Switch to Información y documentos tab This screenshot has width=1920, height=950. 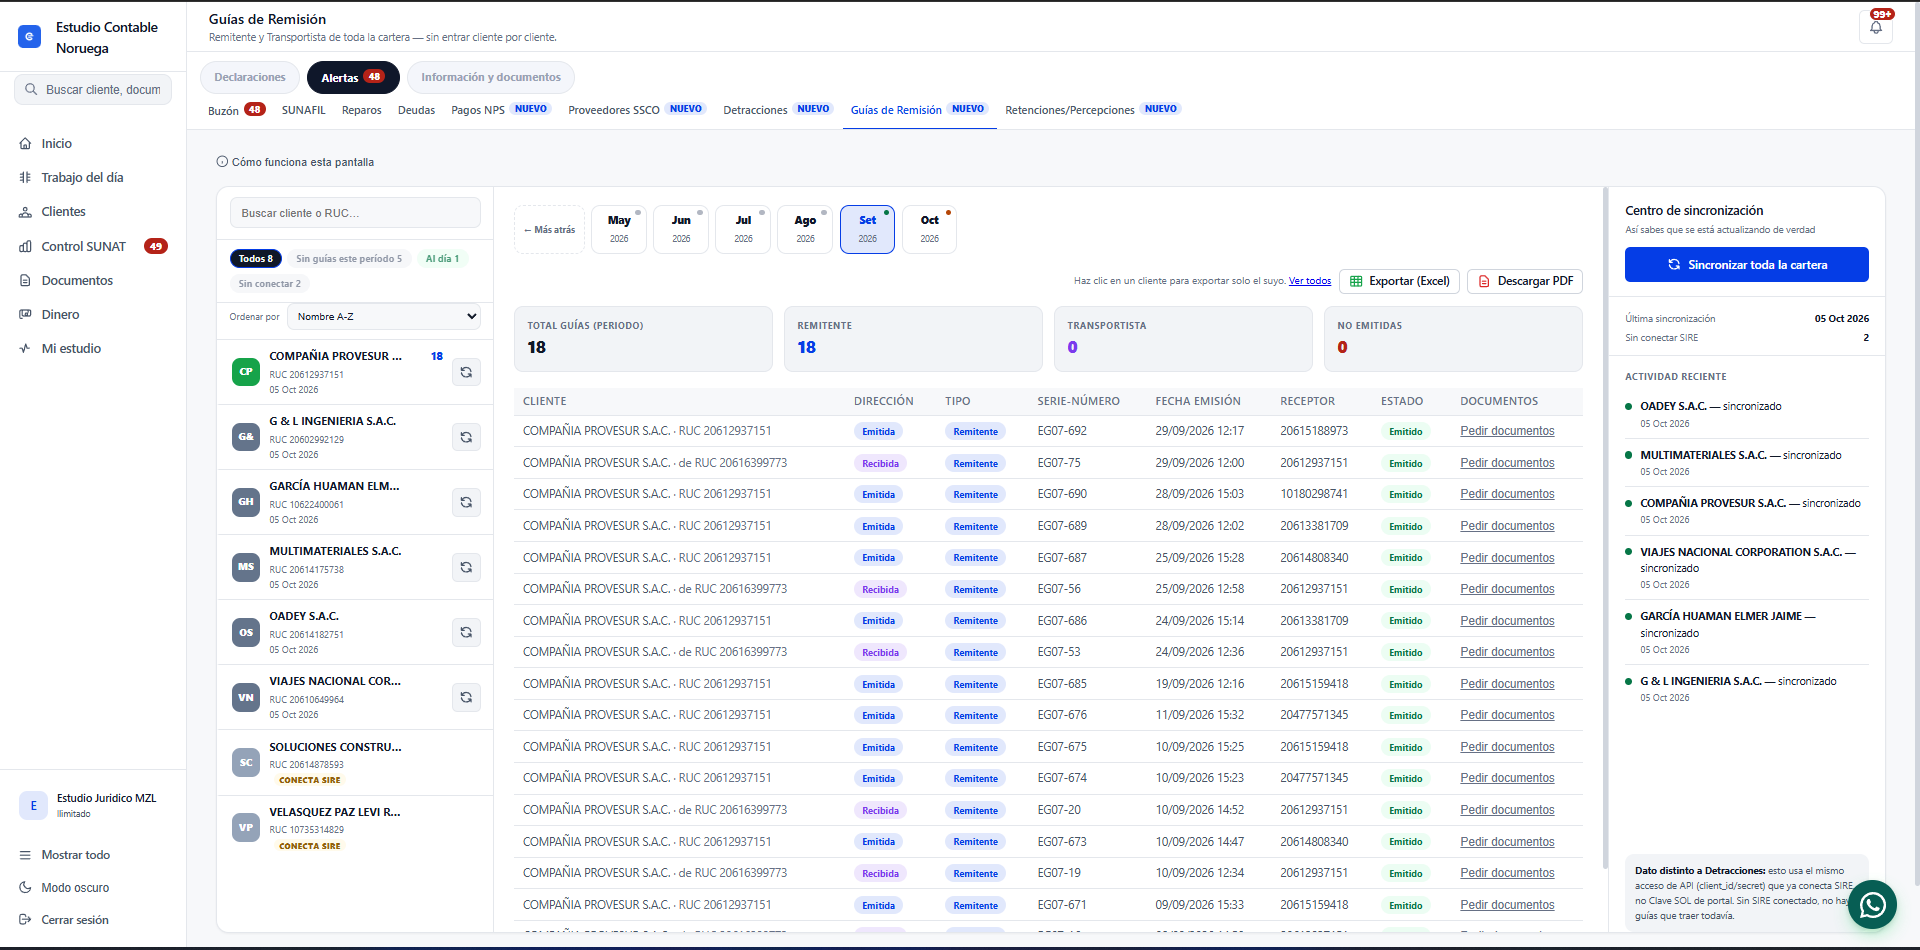[491, 77]
